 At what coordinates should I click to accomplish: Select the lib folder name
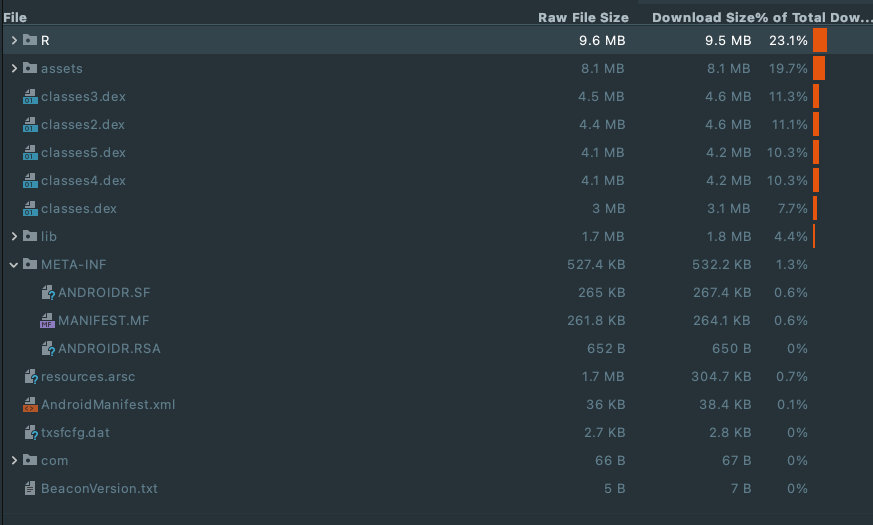(49, 237)
